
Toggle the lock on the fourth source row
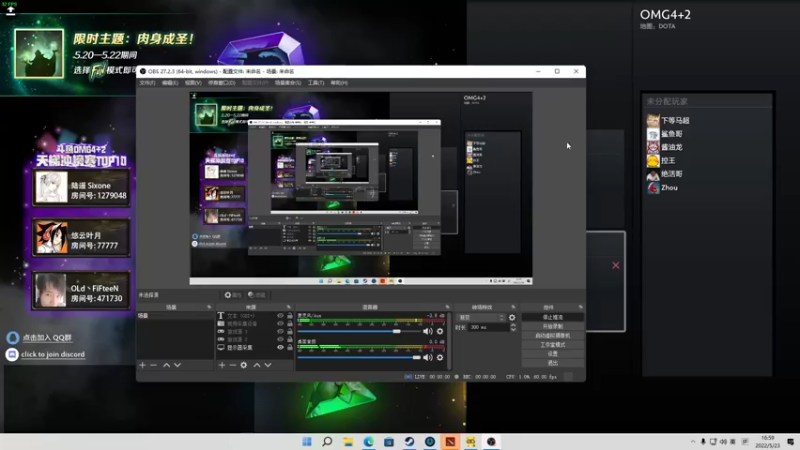point(290,339)
